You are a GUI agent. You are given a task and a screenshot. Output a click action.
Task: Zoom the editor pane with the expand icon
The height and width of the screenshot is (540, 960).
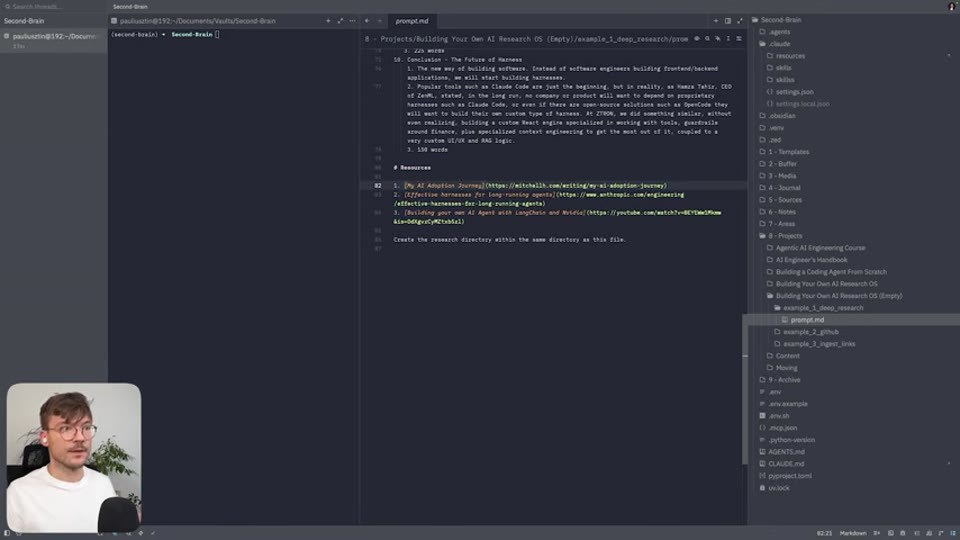click(740, 21)
